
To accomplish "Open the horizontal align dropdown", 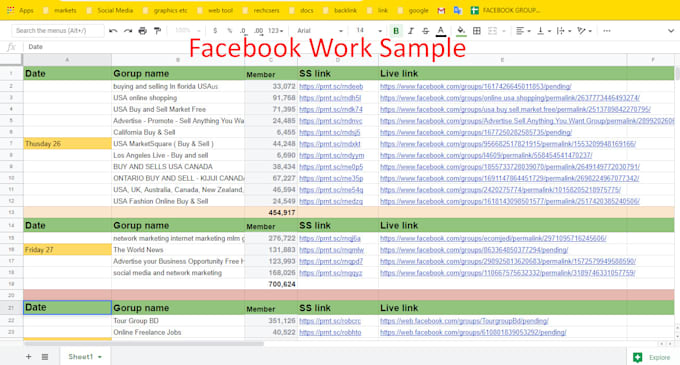I will pos(523,31).
